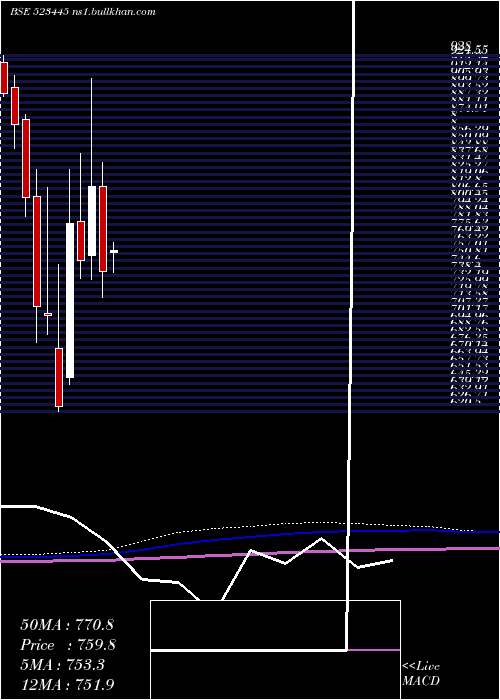Click the first red candlestick at chart left
The width and height of the screenshot is (500, 700).
[4, 78]
